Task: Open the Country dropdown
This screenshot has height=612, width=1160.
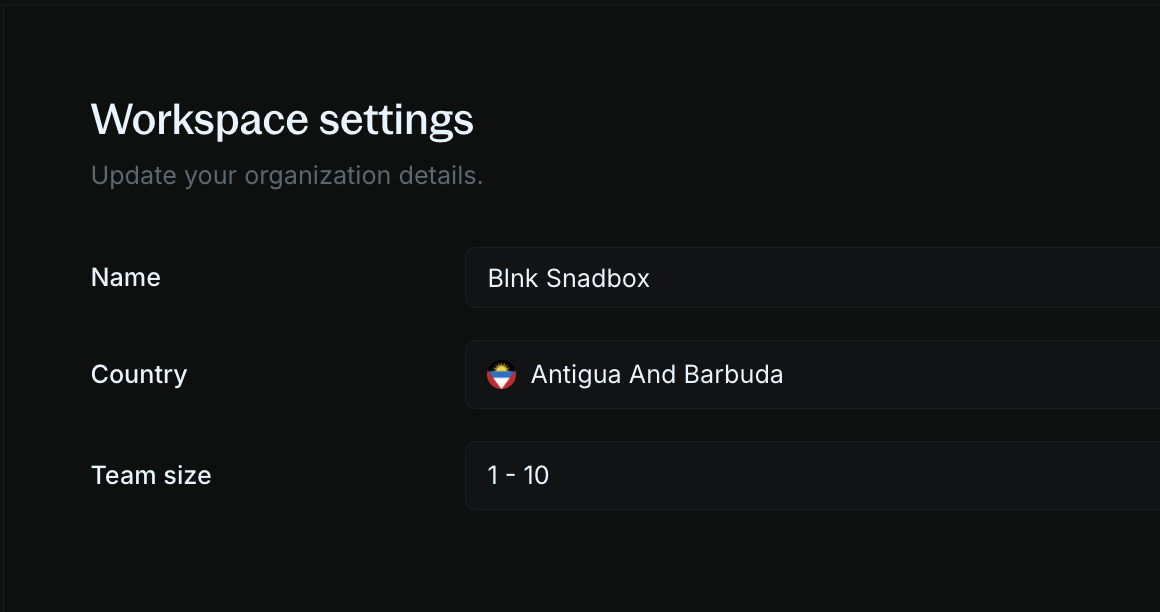Action: pyautogui.click(x=812, y=374)
